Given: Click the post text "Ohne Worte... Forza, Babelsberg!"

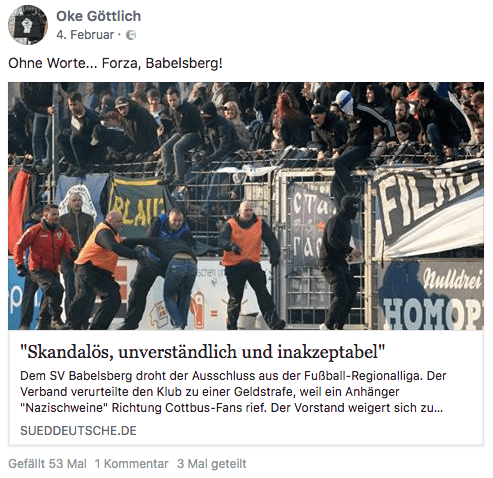Looking at the screenshot, I should tap(115, 63).
